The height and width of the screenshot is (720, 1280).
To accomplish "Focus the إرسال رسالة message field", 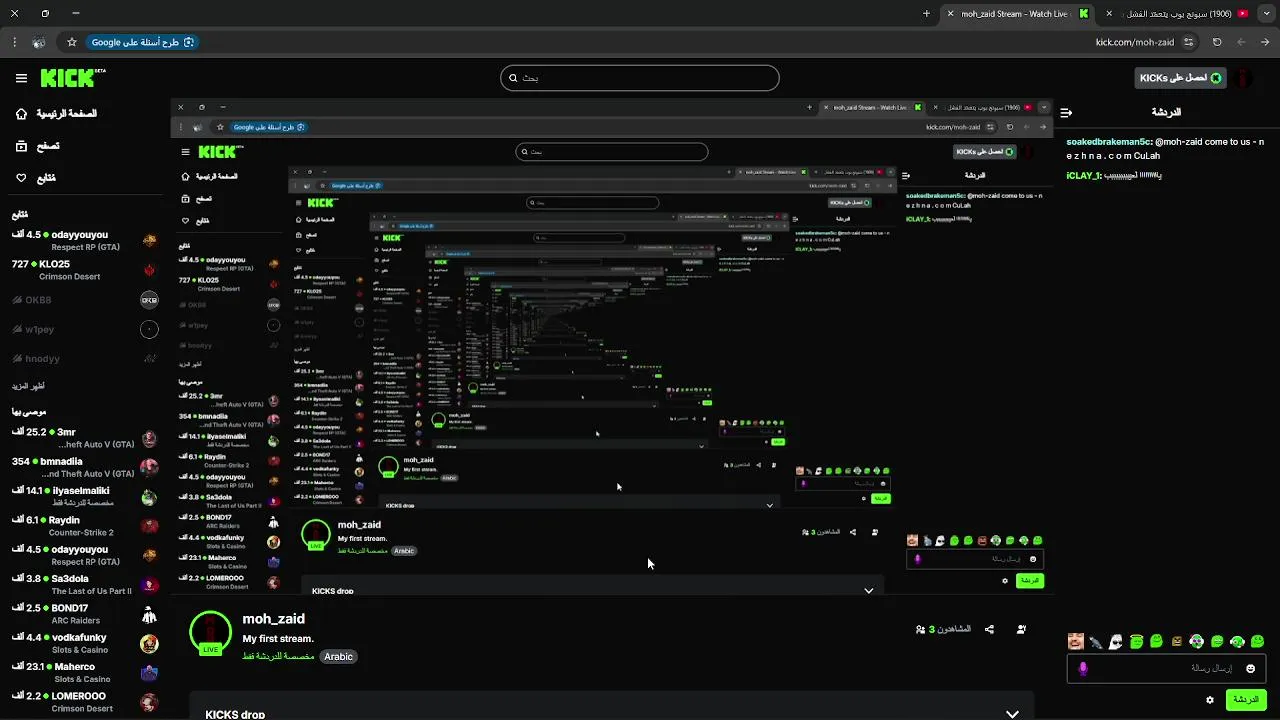I will tap(1166, 668).
